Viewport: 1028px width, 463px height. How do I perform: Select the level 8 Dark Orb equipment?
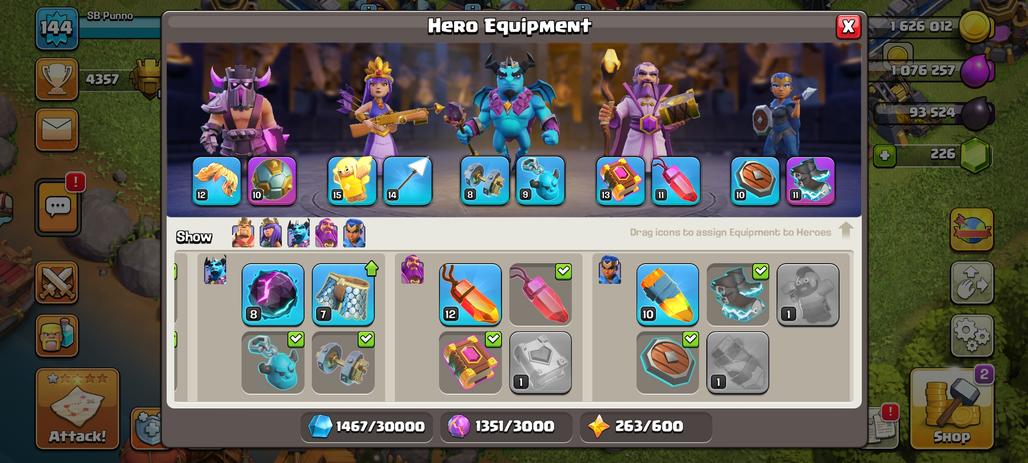point(273,294)
